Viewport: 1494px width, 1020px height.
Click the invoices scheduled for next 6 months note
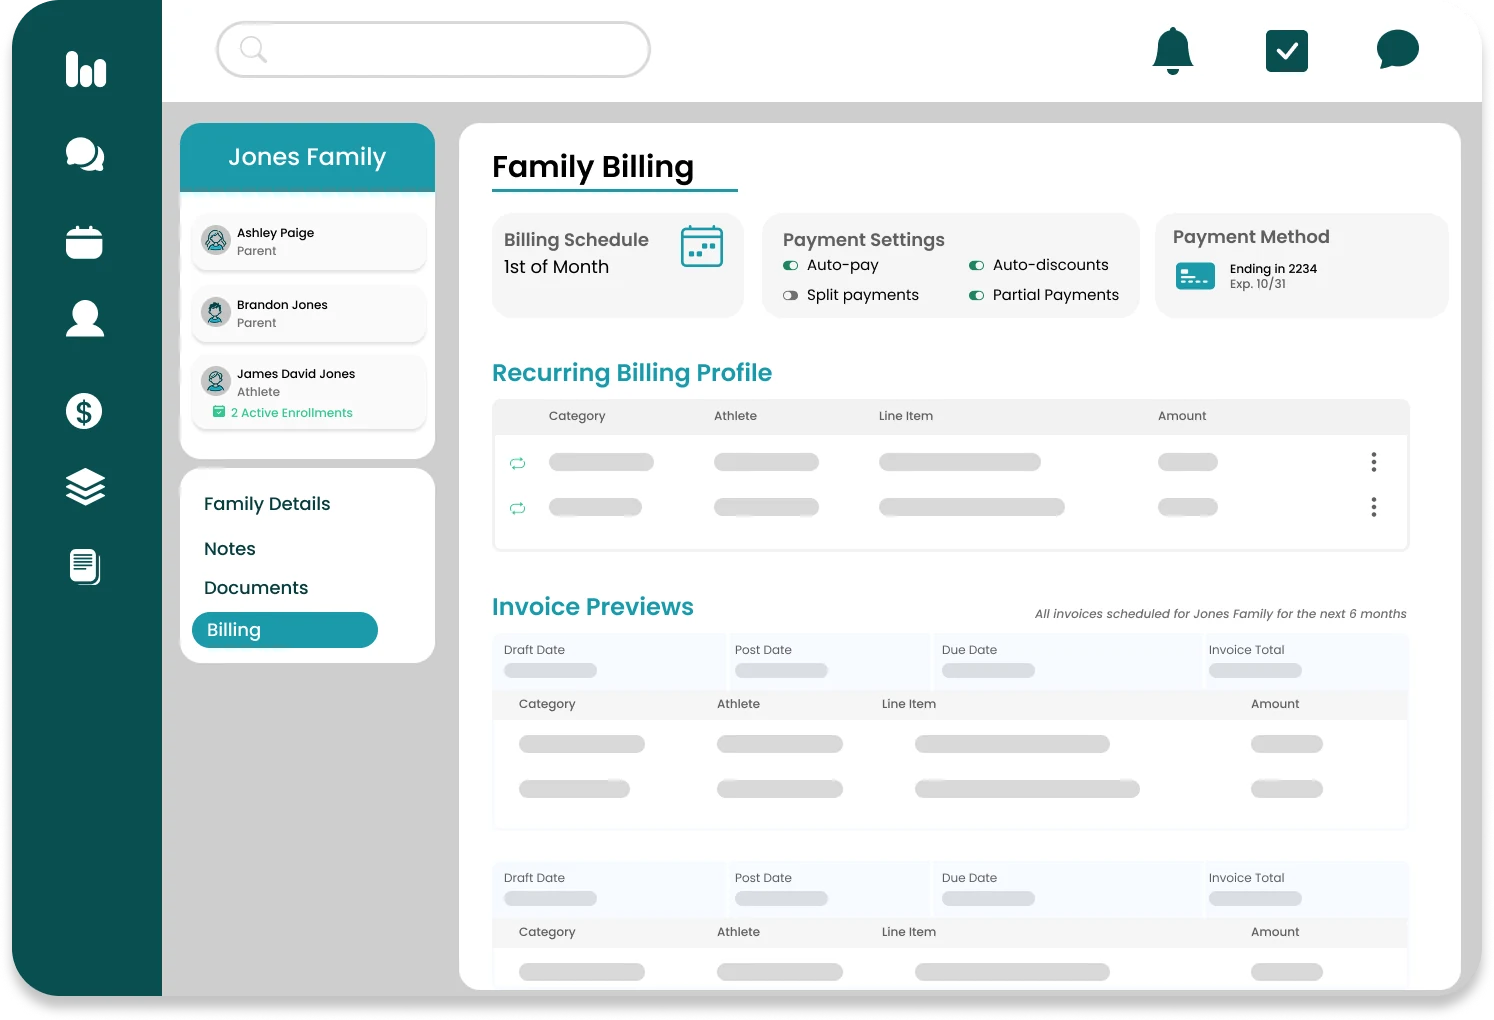click(x=1220, y=614)
